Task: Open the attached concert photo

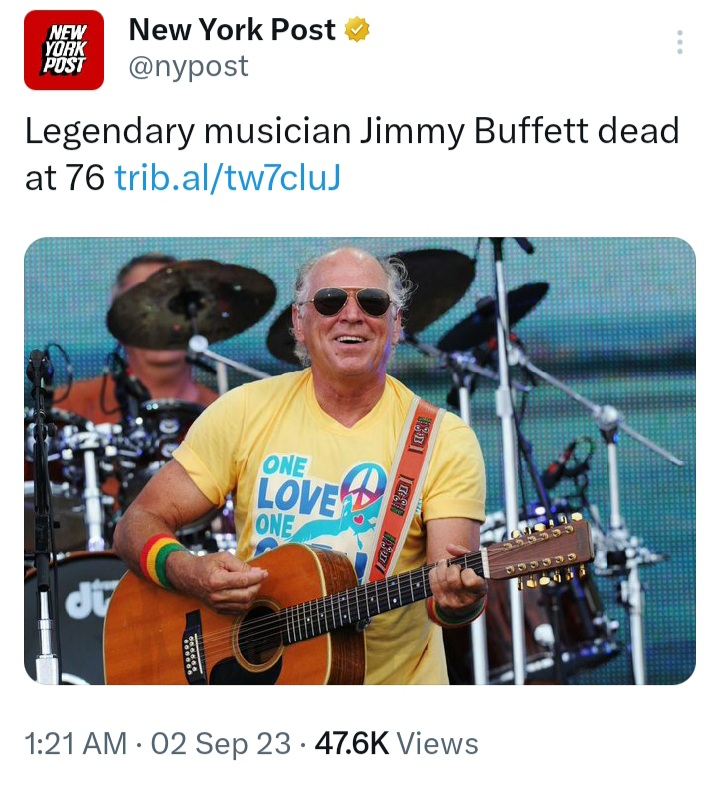Action: pyautogui.click(x=360, y=461)
